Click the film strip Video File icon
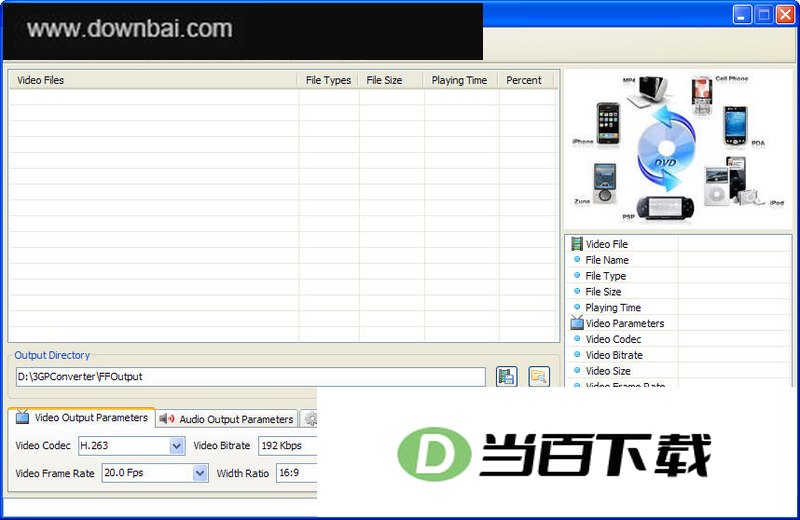Screen dimensions: 800x520 [x=577, y=244]
